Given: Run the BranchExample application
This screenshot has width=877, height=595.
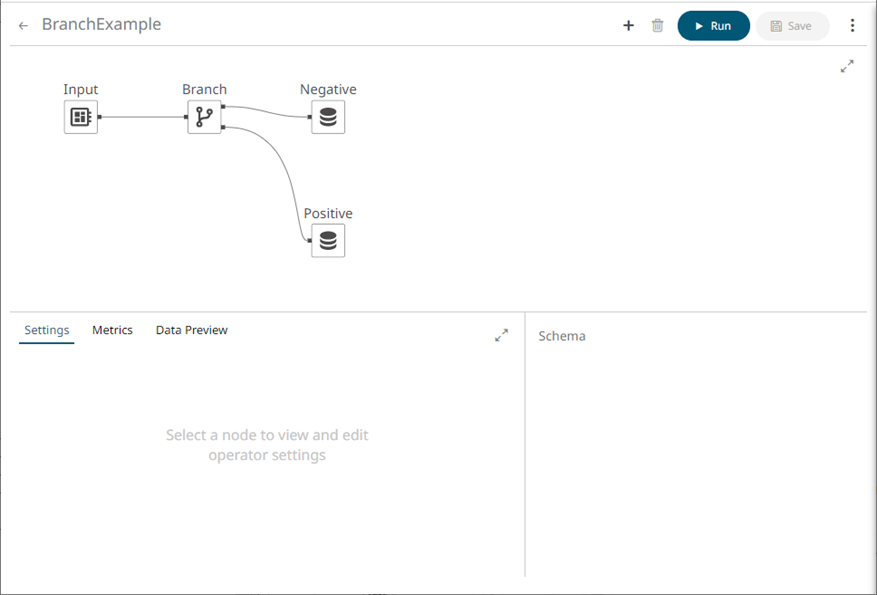Looking at the screenshot, I should [x=713, y=26].
